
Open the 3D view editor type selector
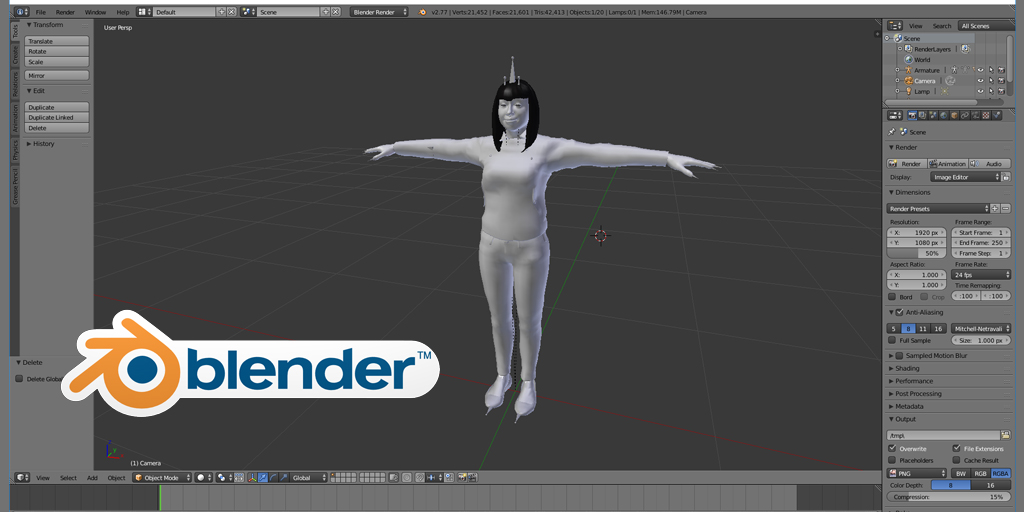tap(22, 477)
